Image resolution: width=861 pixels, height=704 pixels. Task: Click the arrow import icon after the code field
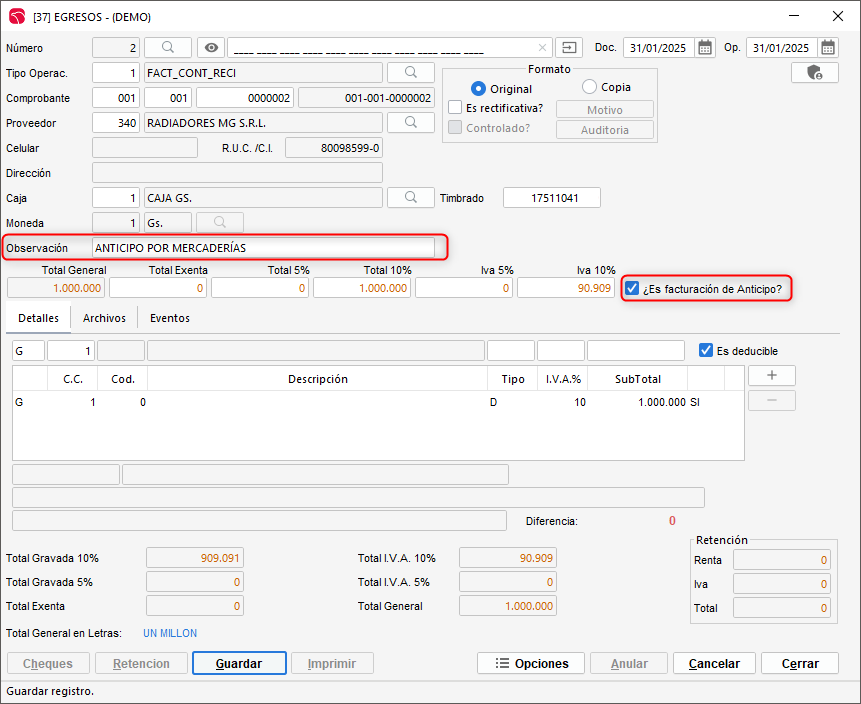point(570,48)
